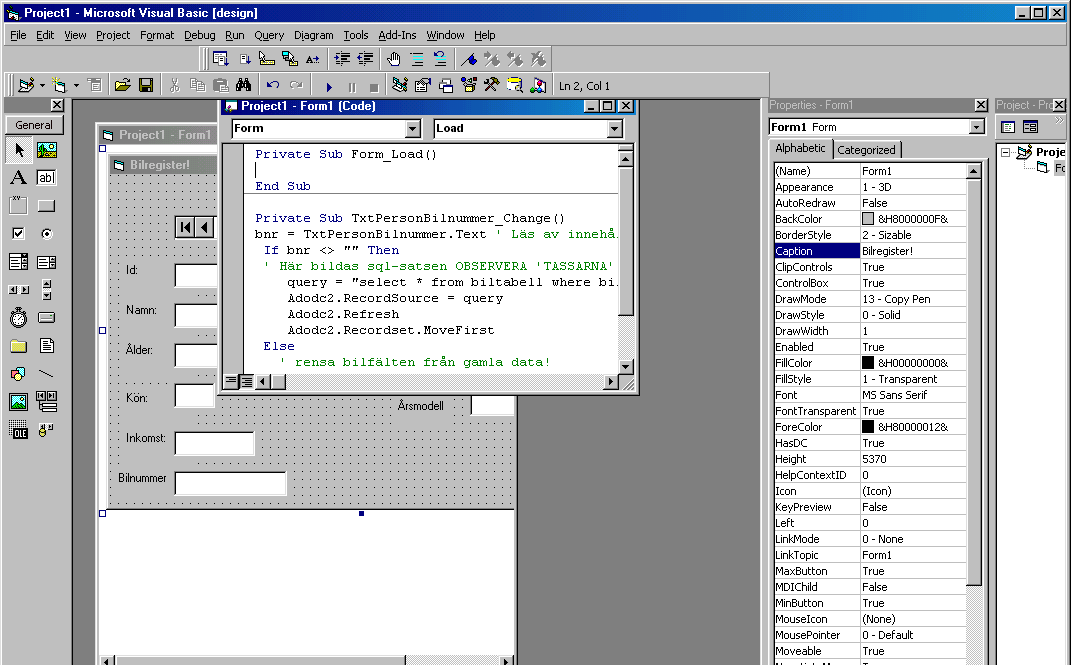Undo the last action
1071x665 pixels.
pos(273,85)
